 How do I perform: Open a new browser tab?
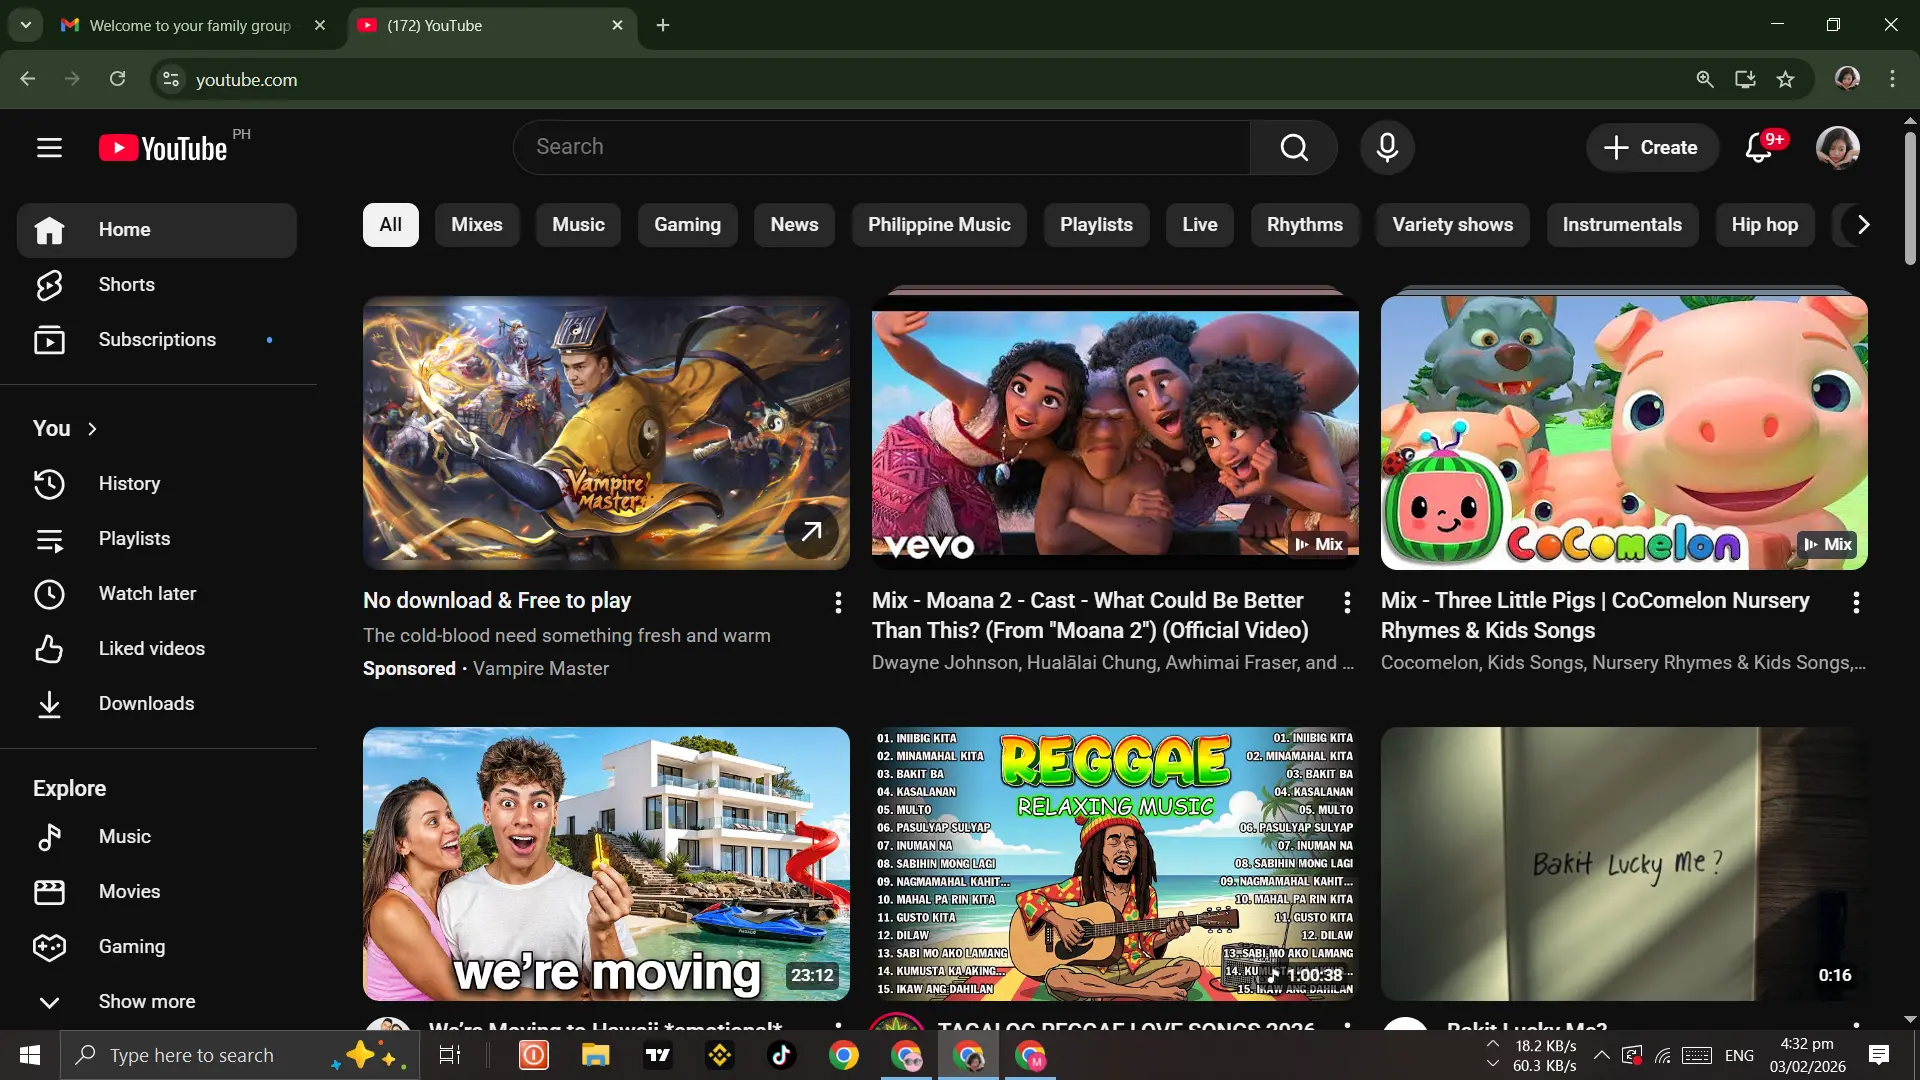click(663, 25)
